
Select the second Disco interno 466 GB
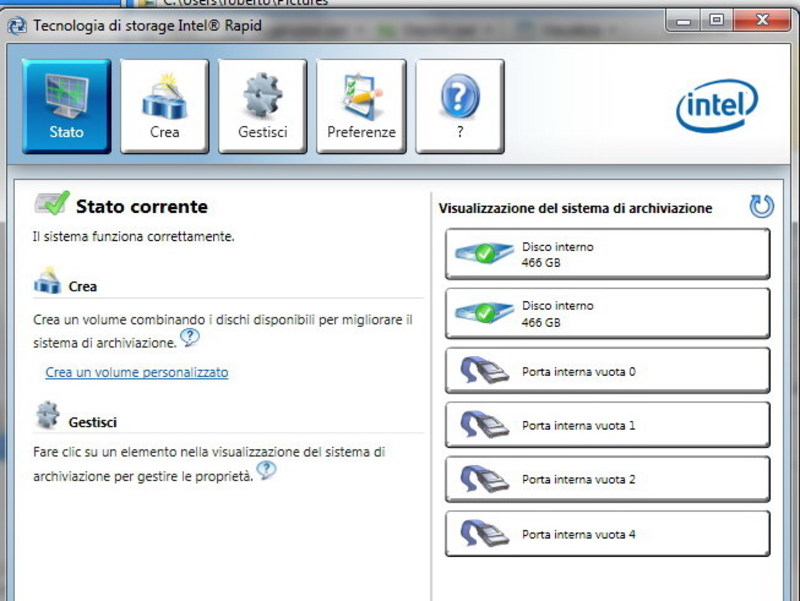(607, 313)
